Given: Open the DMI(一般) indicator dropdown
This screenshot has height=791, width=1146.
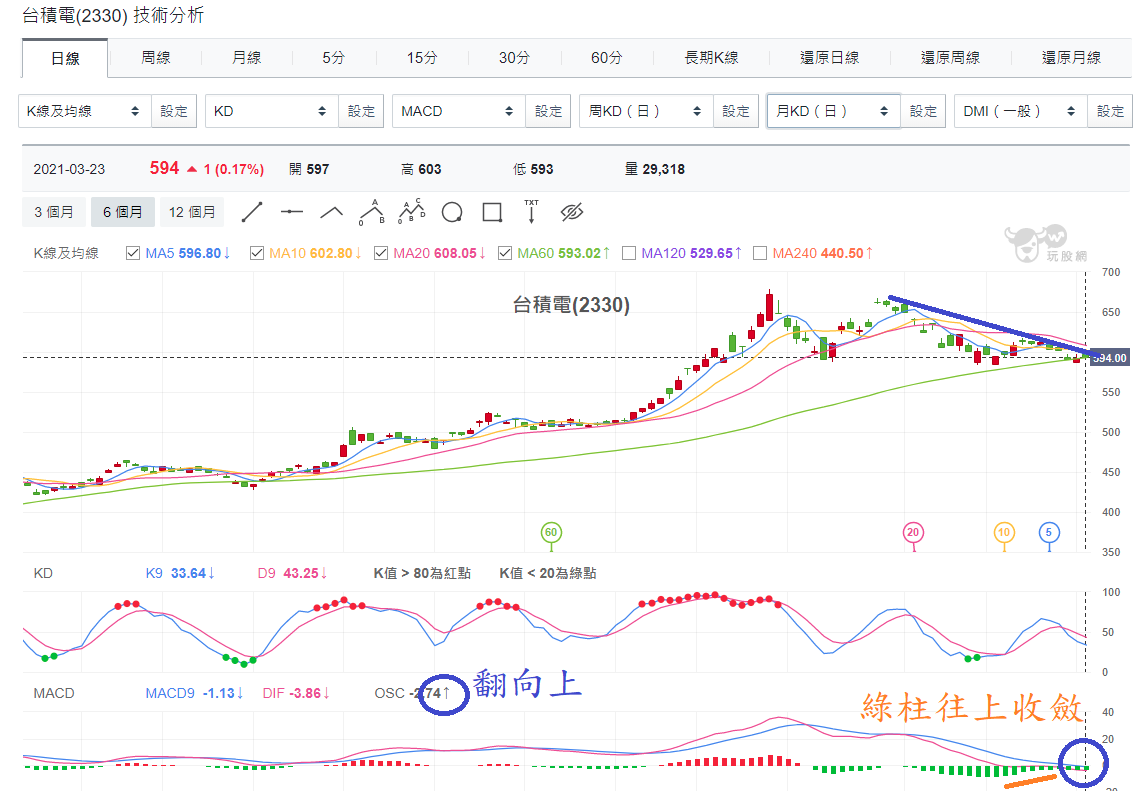Looking at the screenshot, I should click(1020, 111).
